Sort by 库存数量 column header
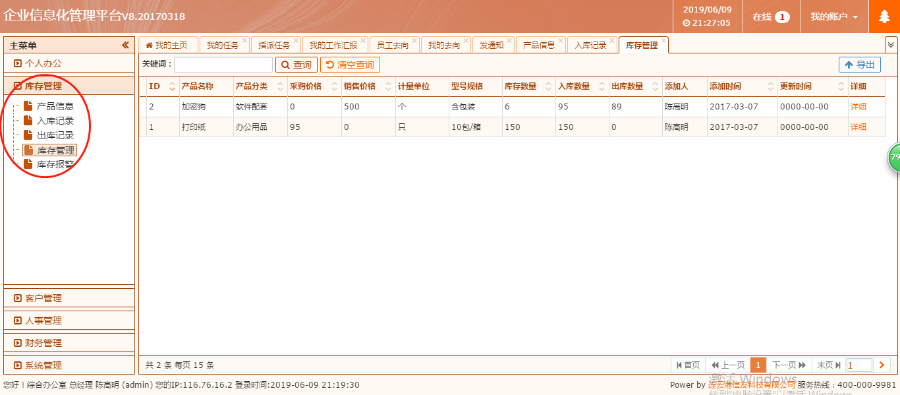The image size is (900, 395). (x=528, y=86)
